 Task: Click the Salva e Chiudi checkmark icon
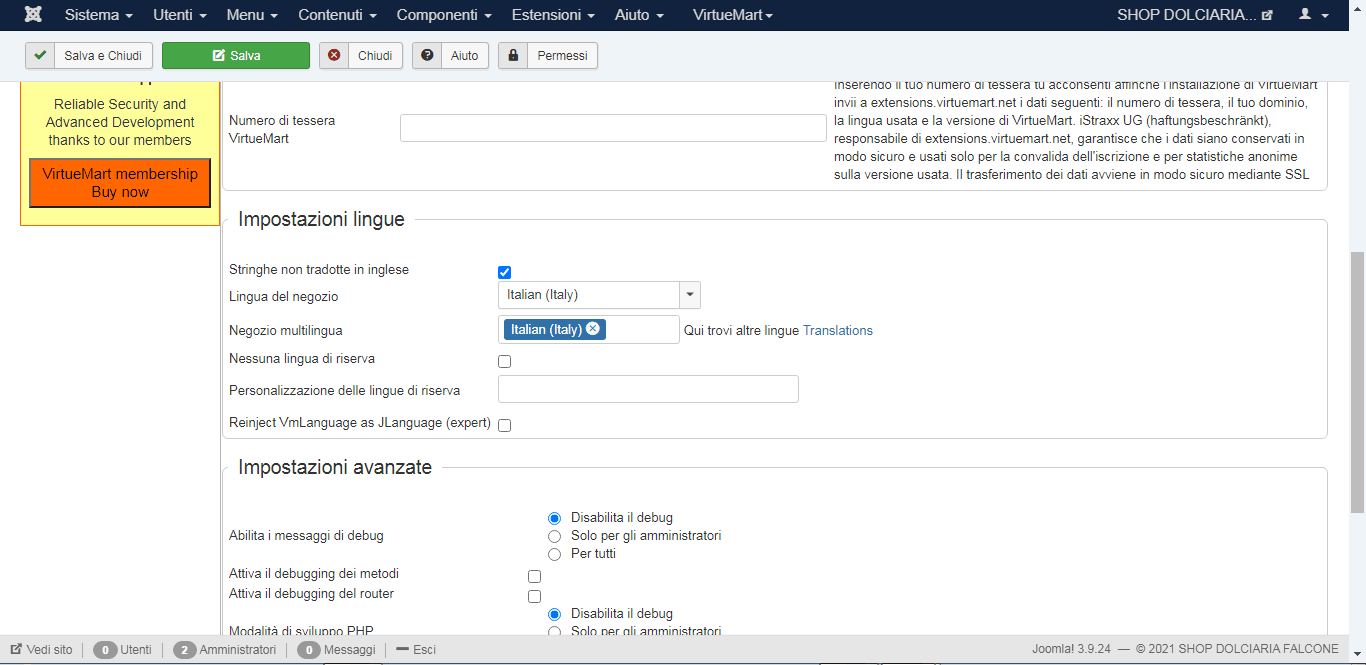pyautogui.click(x=40, y=56)
